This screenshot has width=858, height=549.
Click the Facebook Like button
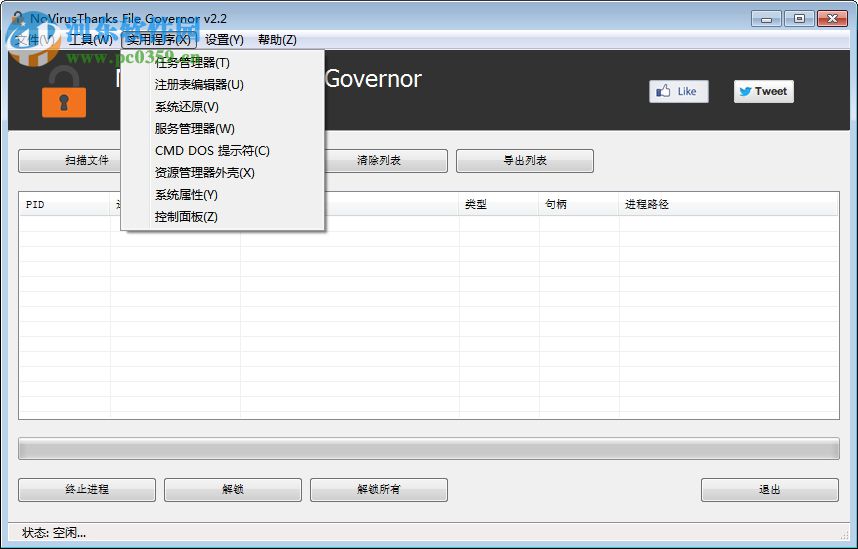tap(679, 91)
